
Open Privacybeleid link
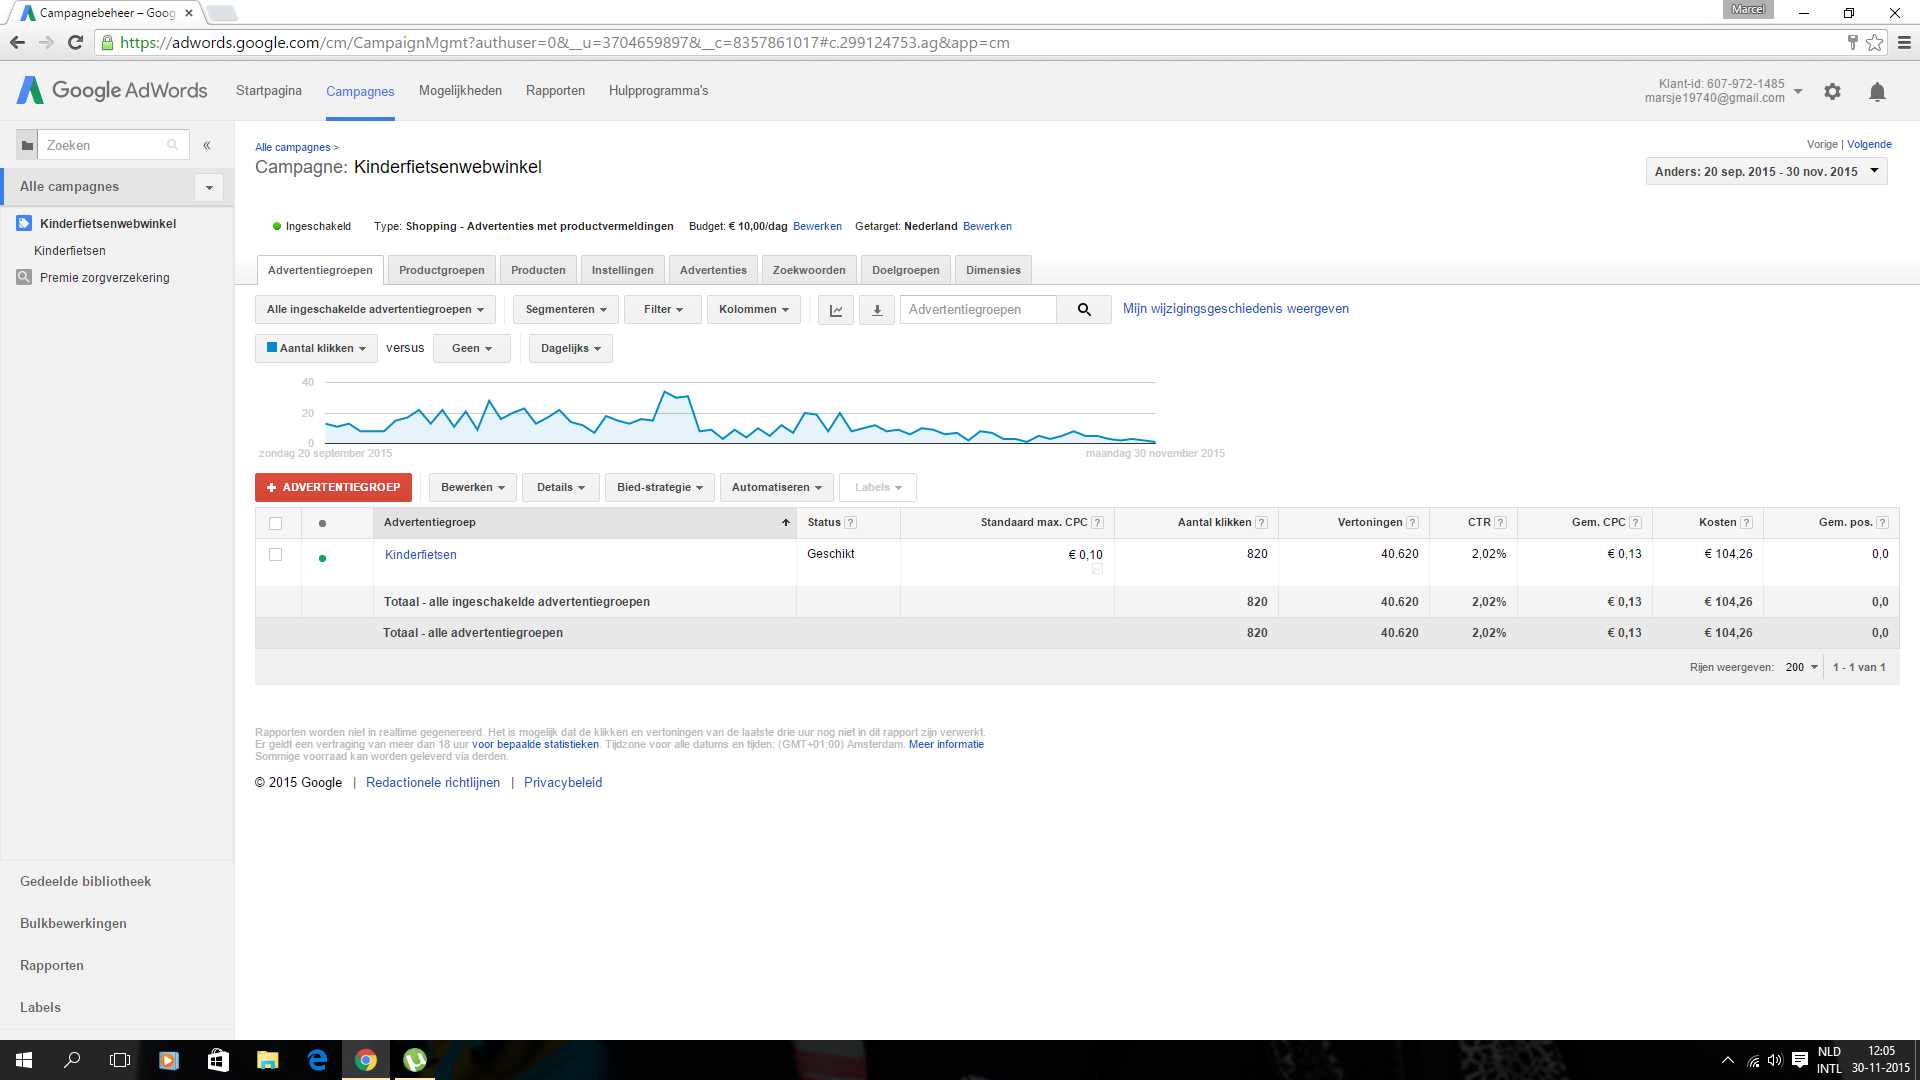[563, 782]
